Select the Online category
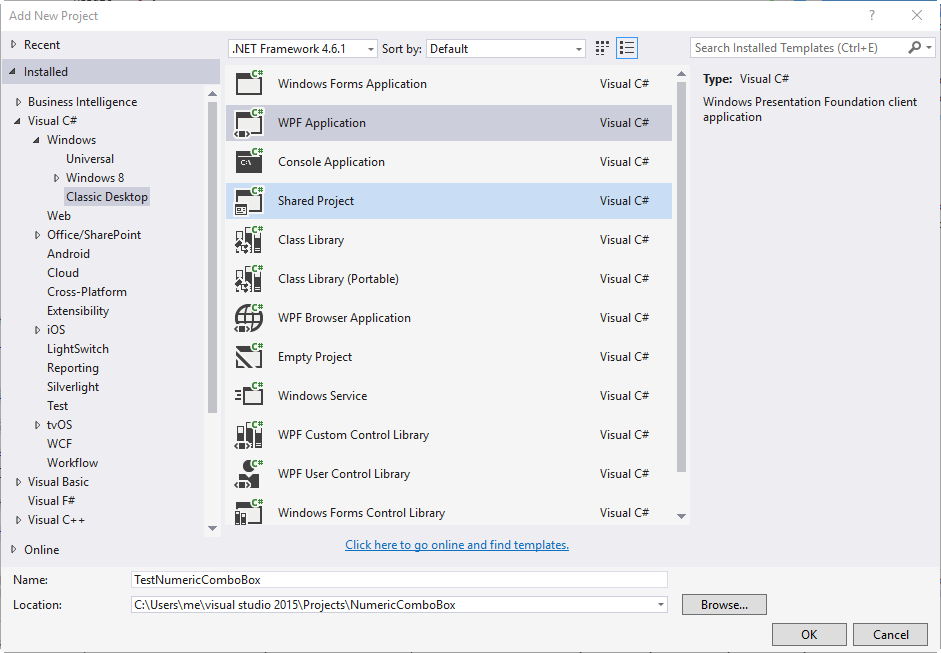Image resolution: width=941 pixels, height=653 pixels. coord(44,549)
